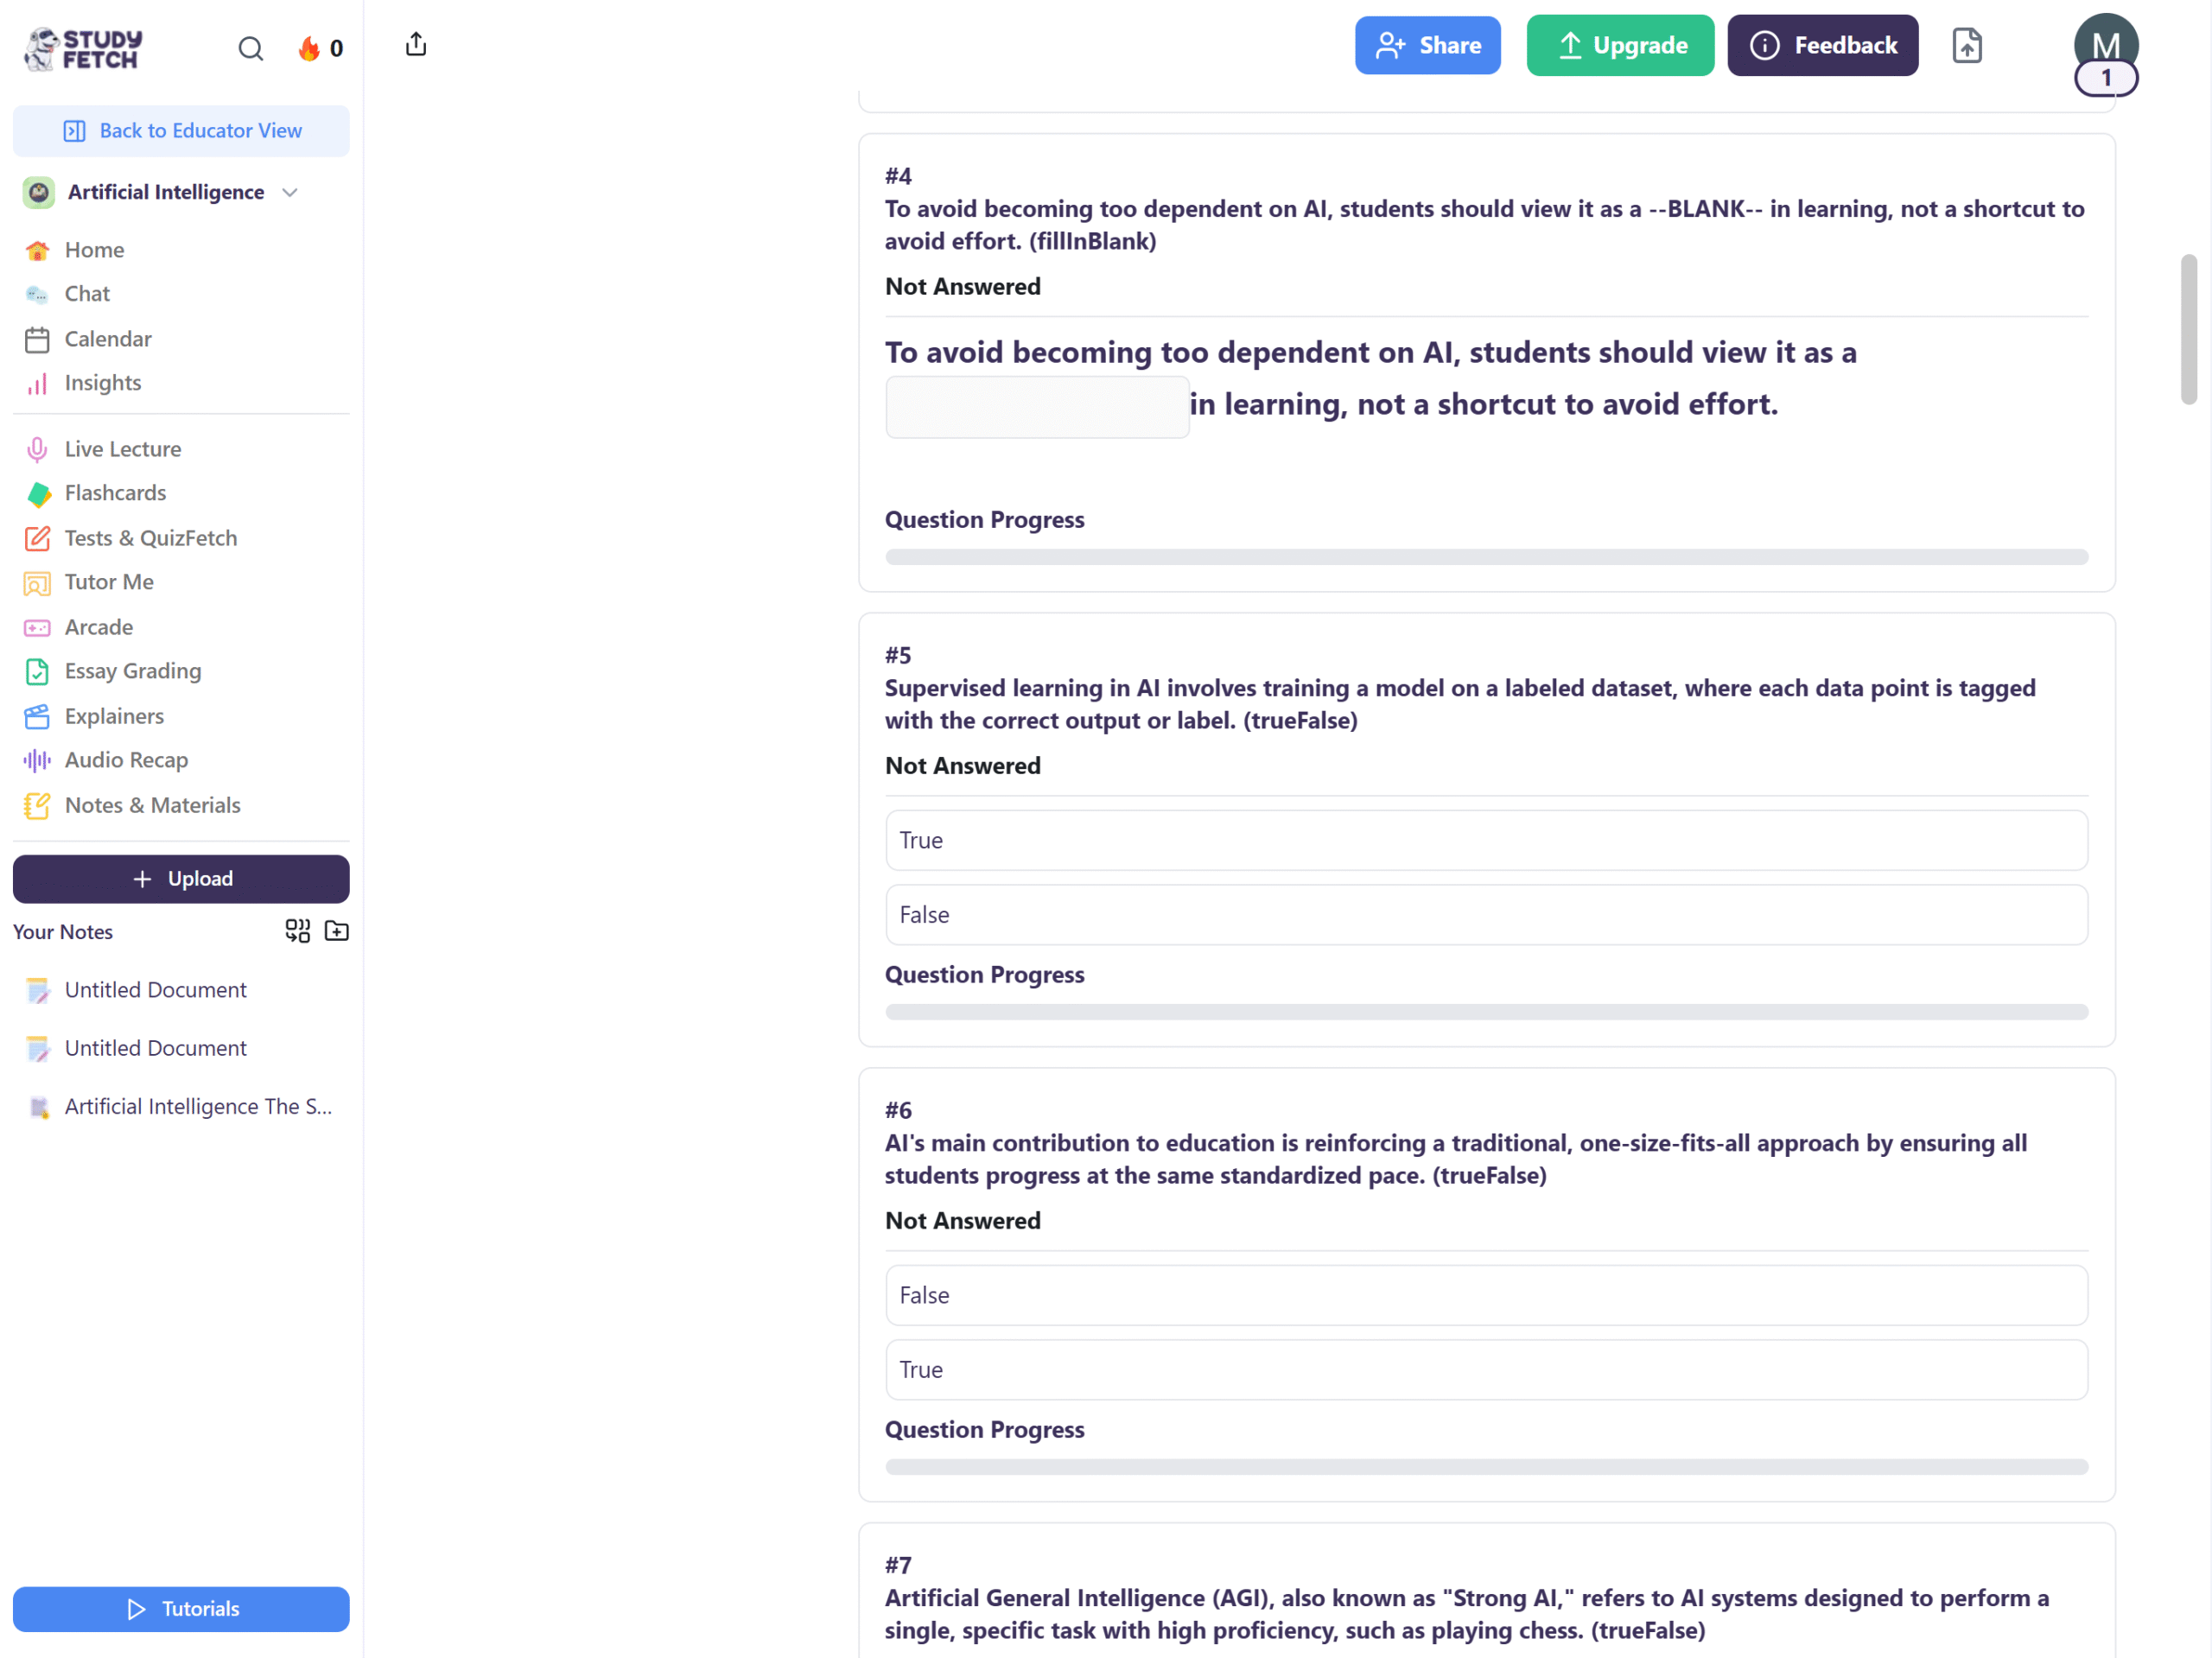Viewport: 2212px width, 1658px height.
Task: Open the streak flame counter
Action: [x=320, y=48]
